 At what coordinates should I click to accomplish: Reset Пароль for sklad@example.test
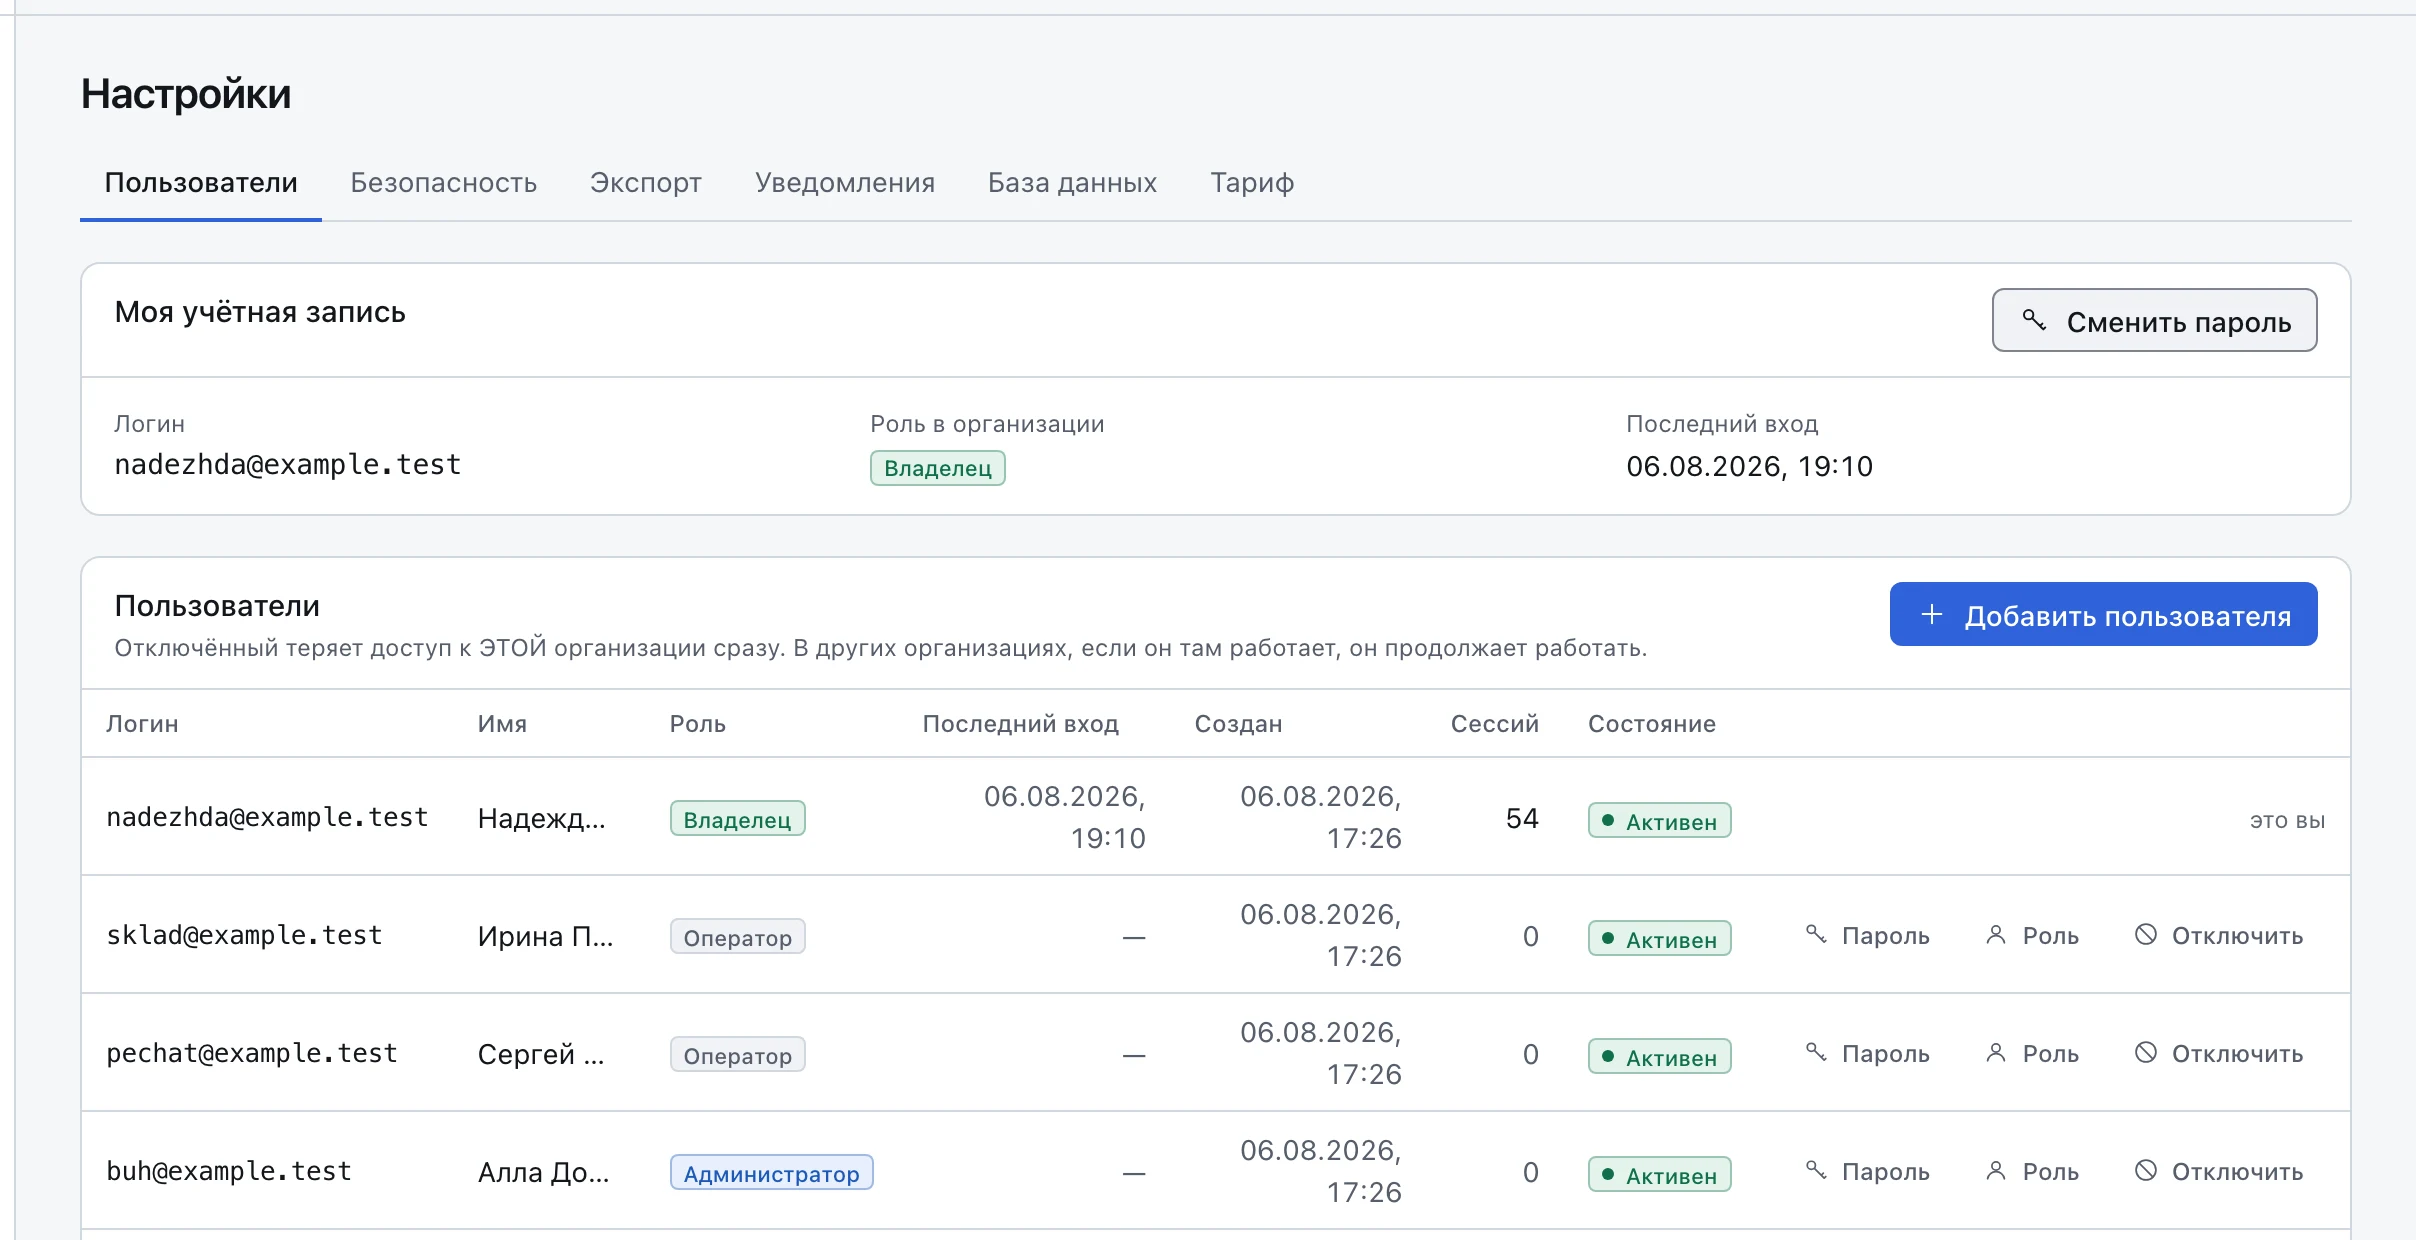click(1868, 935)
